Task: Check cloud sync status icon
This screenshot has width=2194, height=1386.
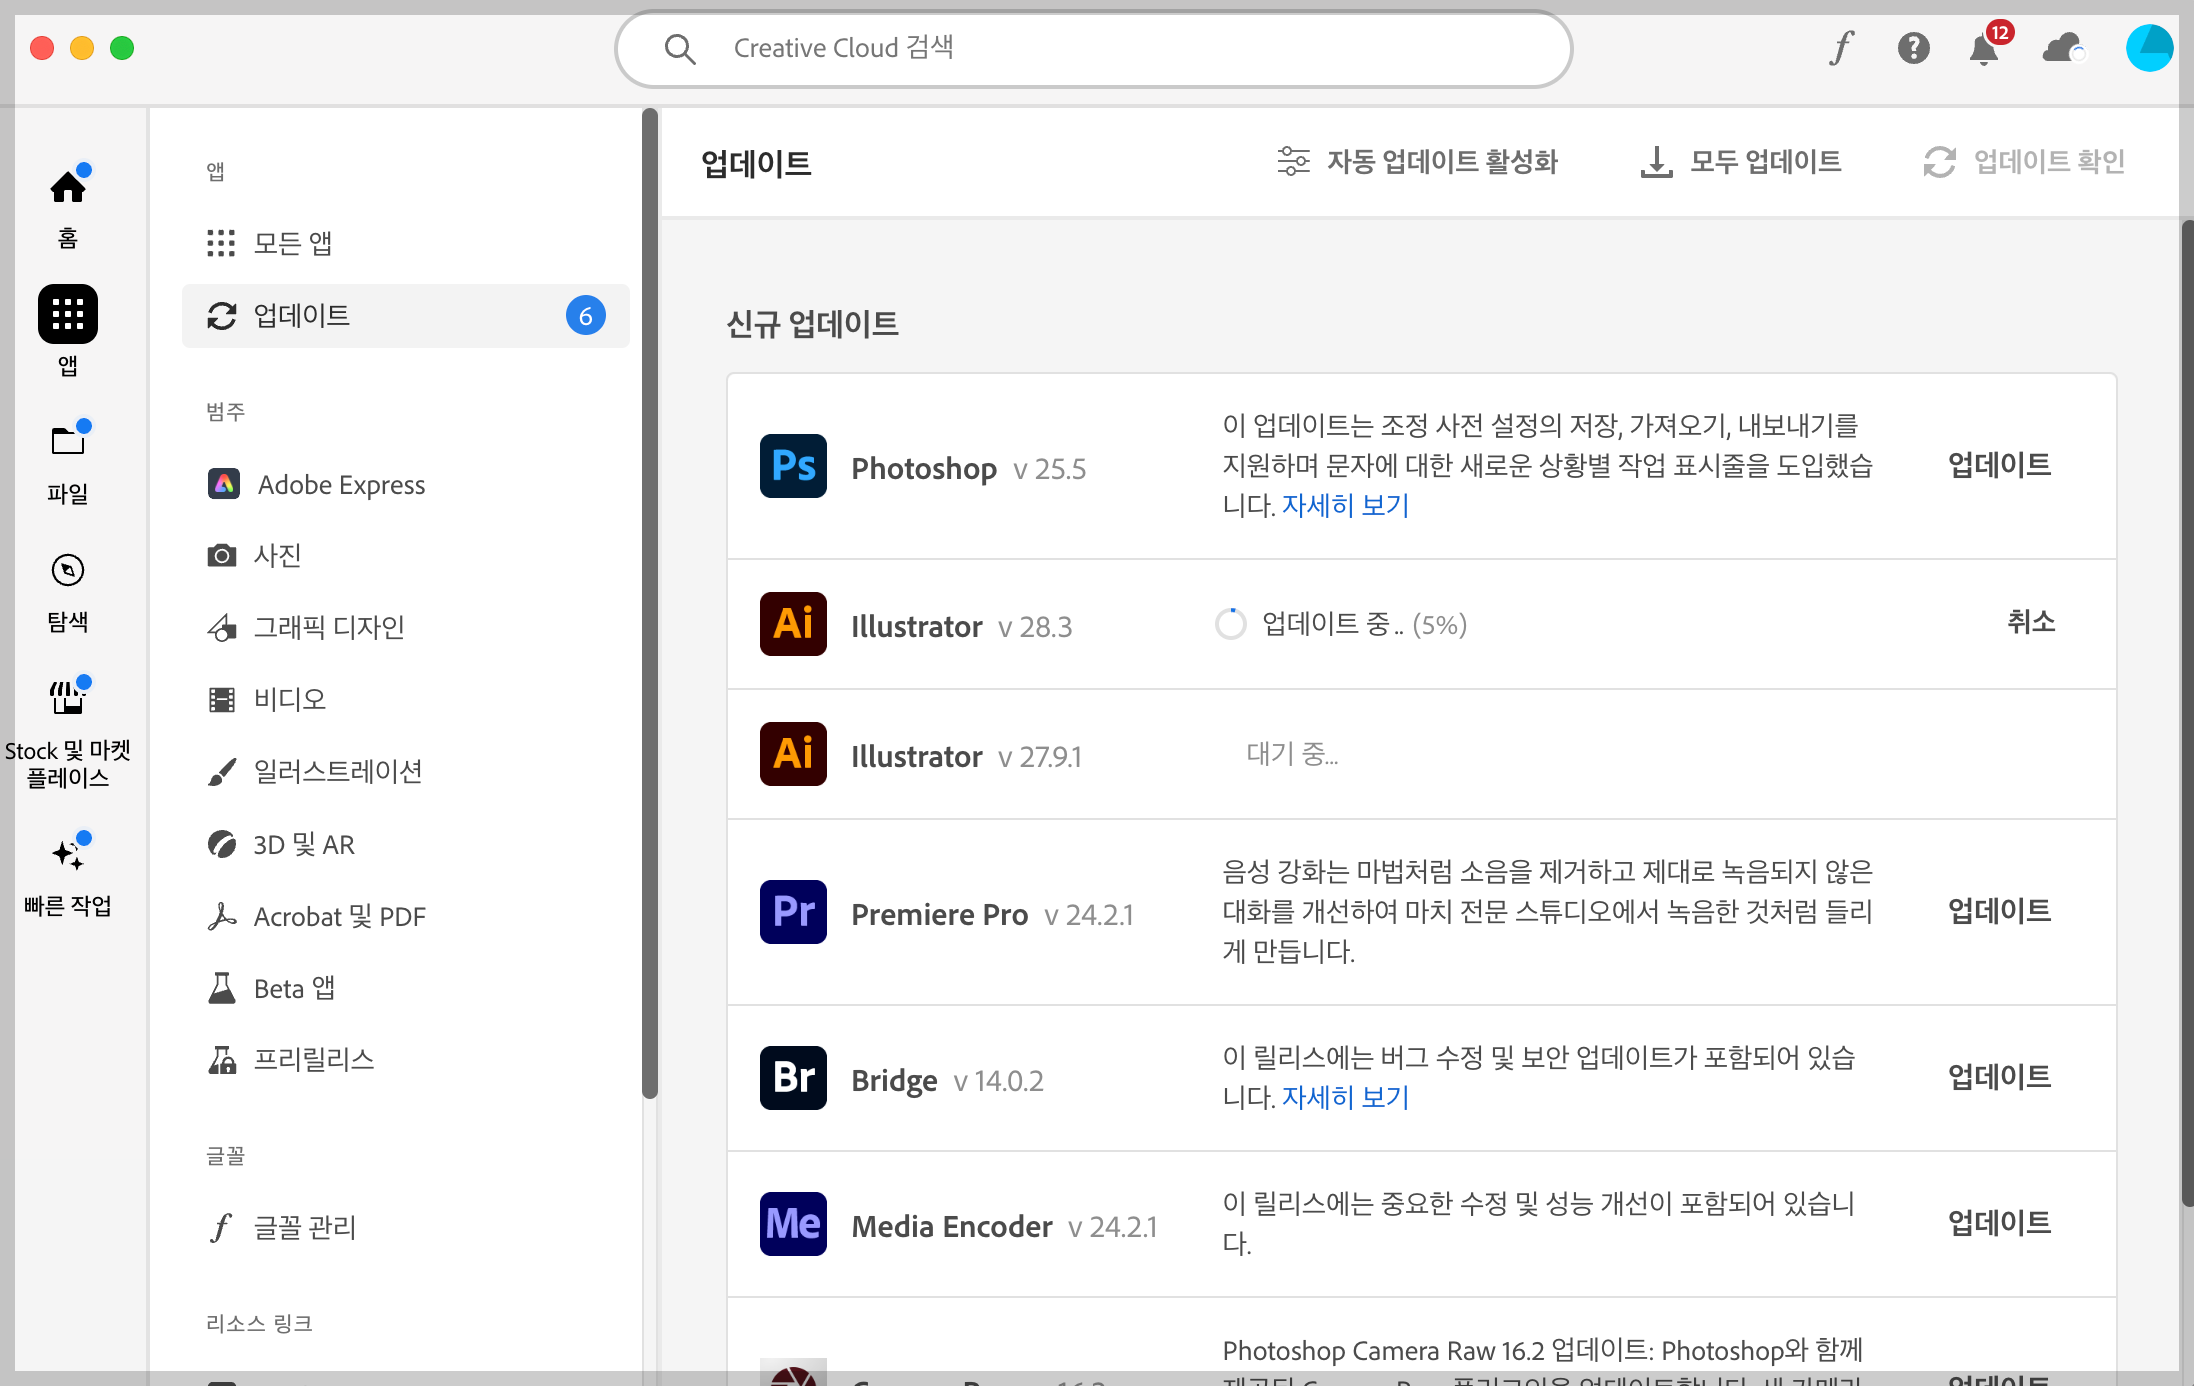Action: tap(2064, 48)
